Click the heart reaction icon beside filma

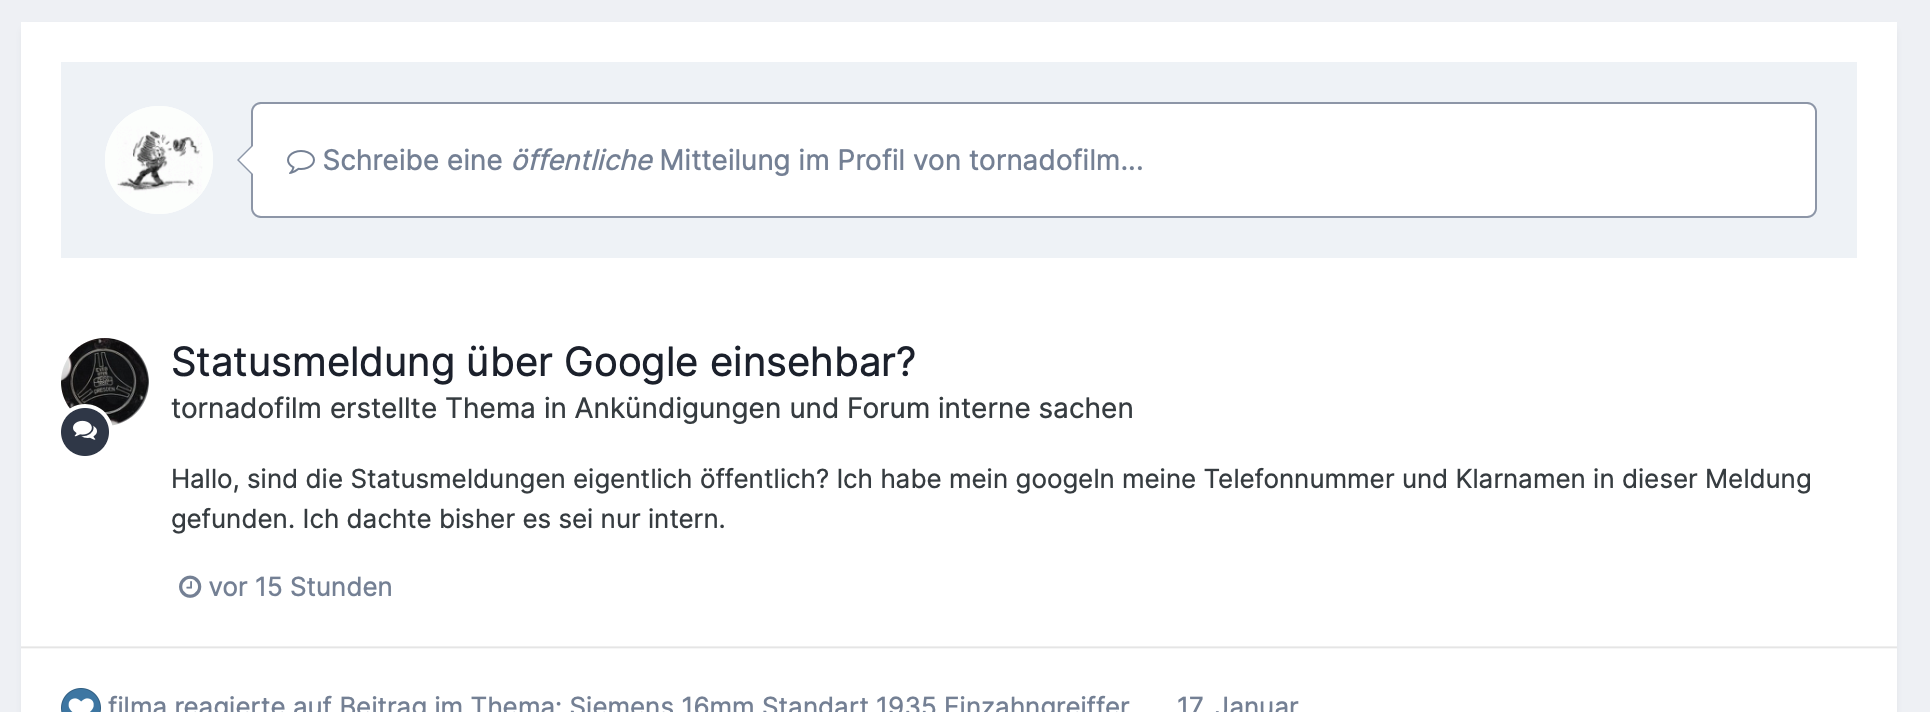click(x=81, y=702)
